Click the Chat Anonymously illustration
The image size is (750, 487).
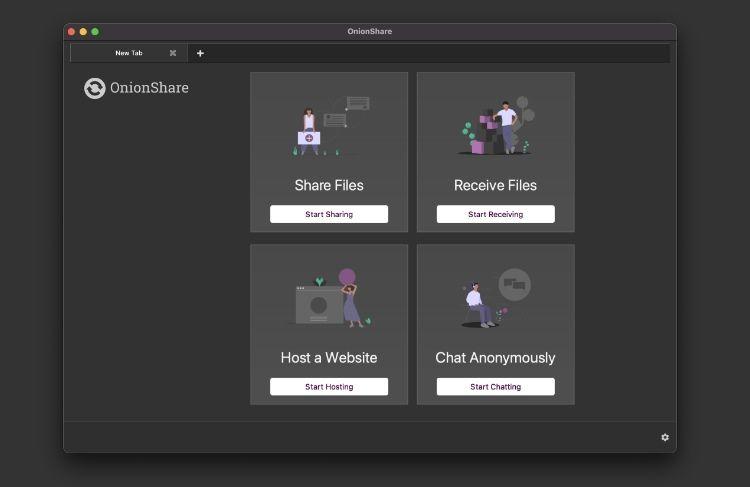point(496,299)
